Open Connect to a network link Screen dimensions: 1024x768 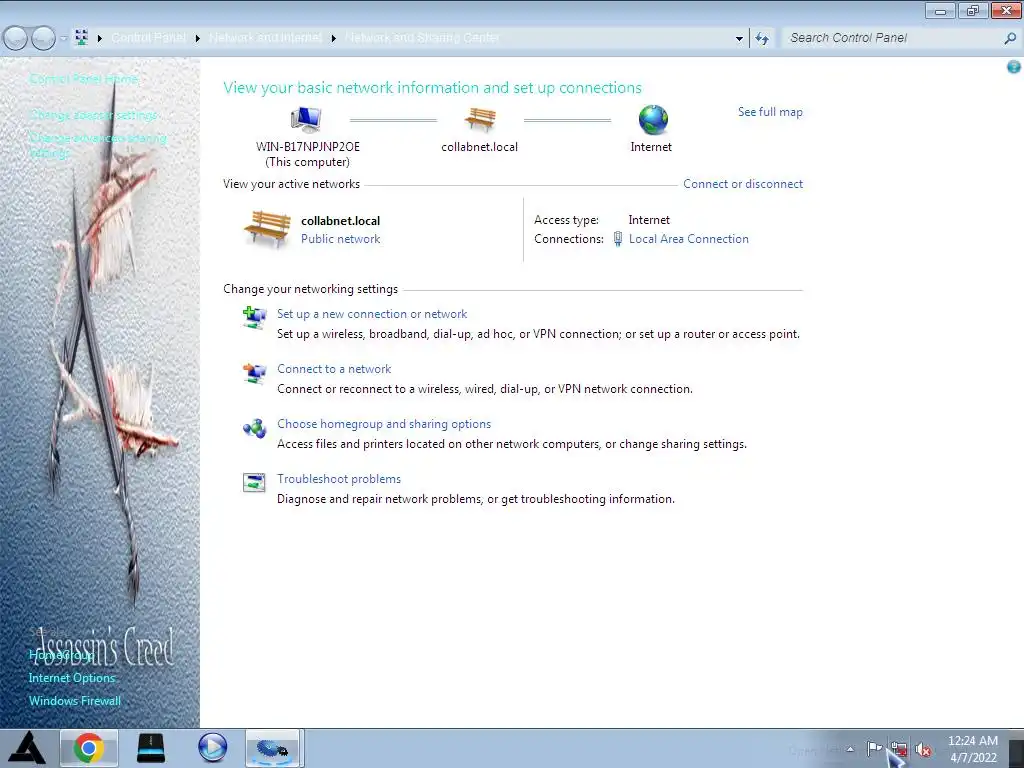(x=334, y=369)
